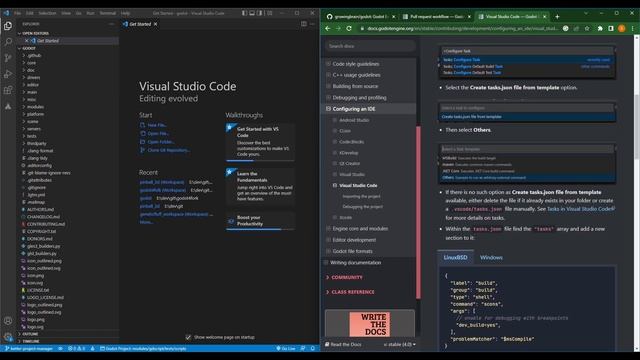Click the browser forward arrow
This screenshot has height=360, width=640.
[x=338, y=29]
